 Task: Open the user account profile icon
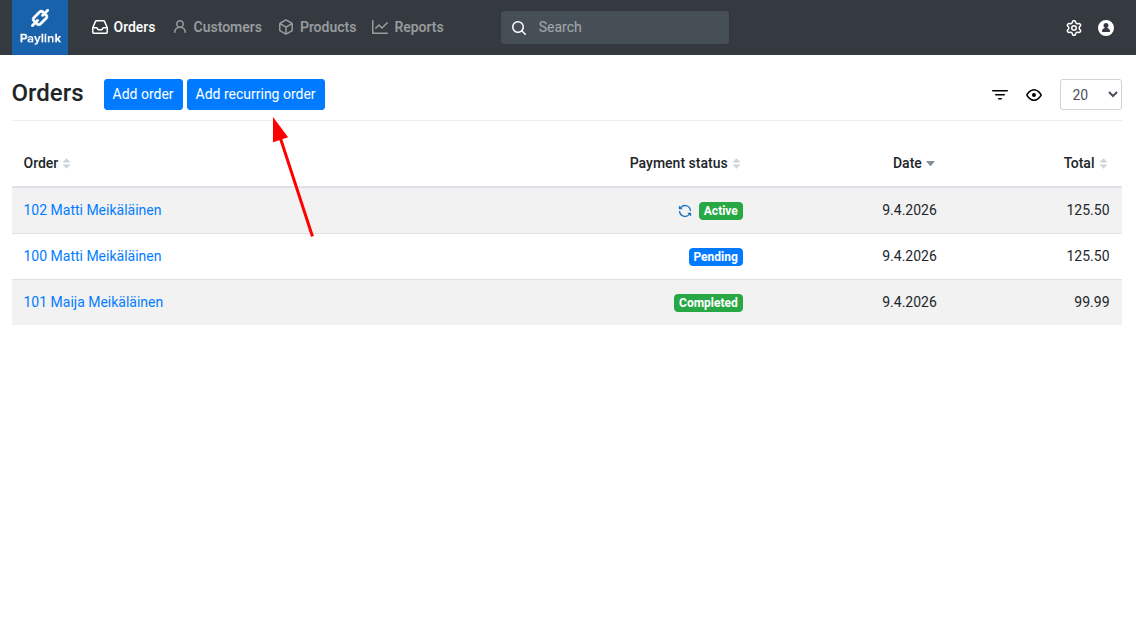coord(1106,28)
